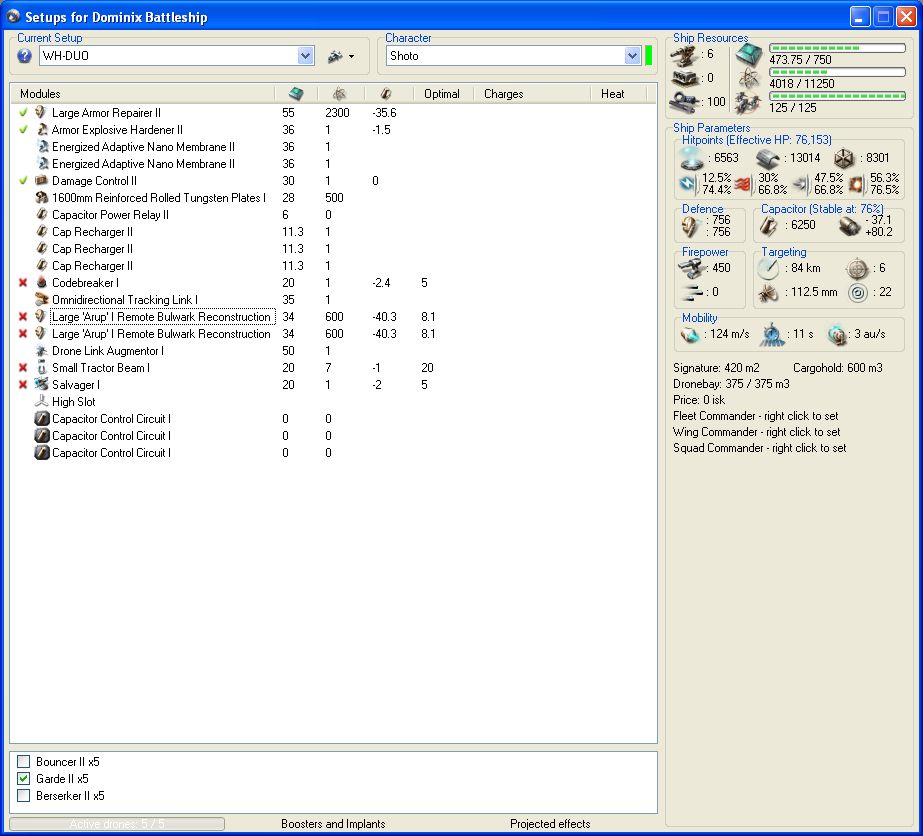Select first Large 'Arup' I Remote Bulwark Reconstruction row

[333, 317]
